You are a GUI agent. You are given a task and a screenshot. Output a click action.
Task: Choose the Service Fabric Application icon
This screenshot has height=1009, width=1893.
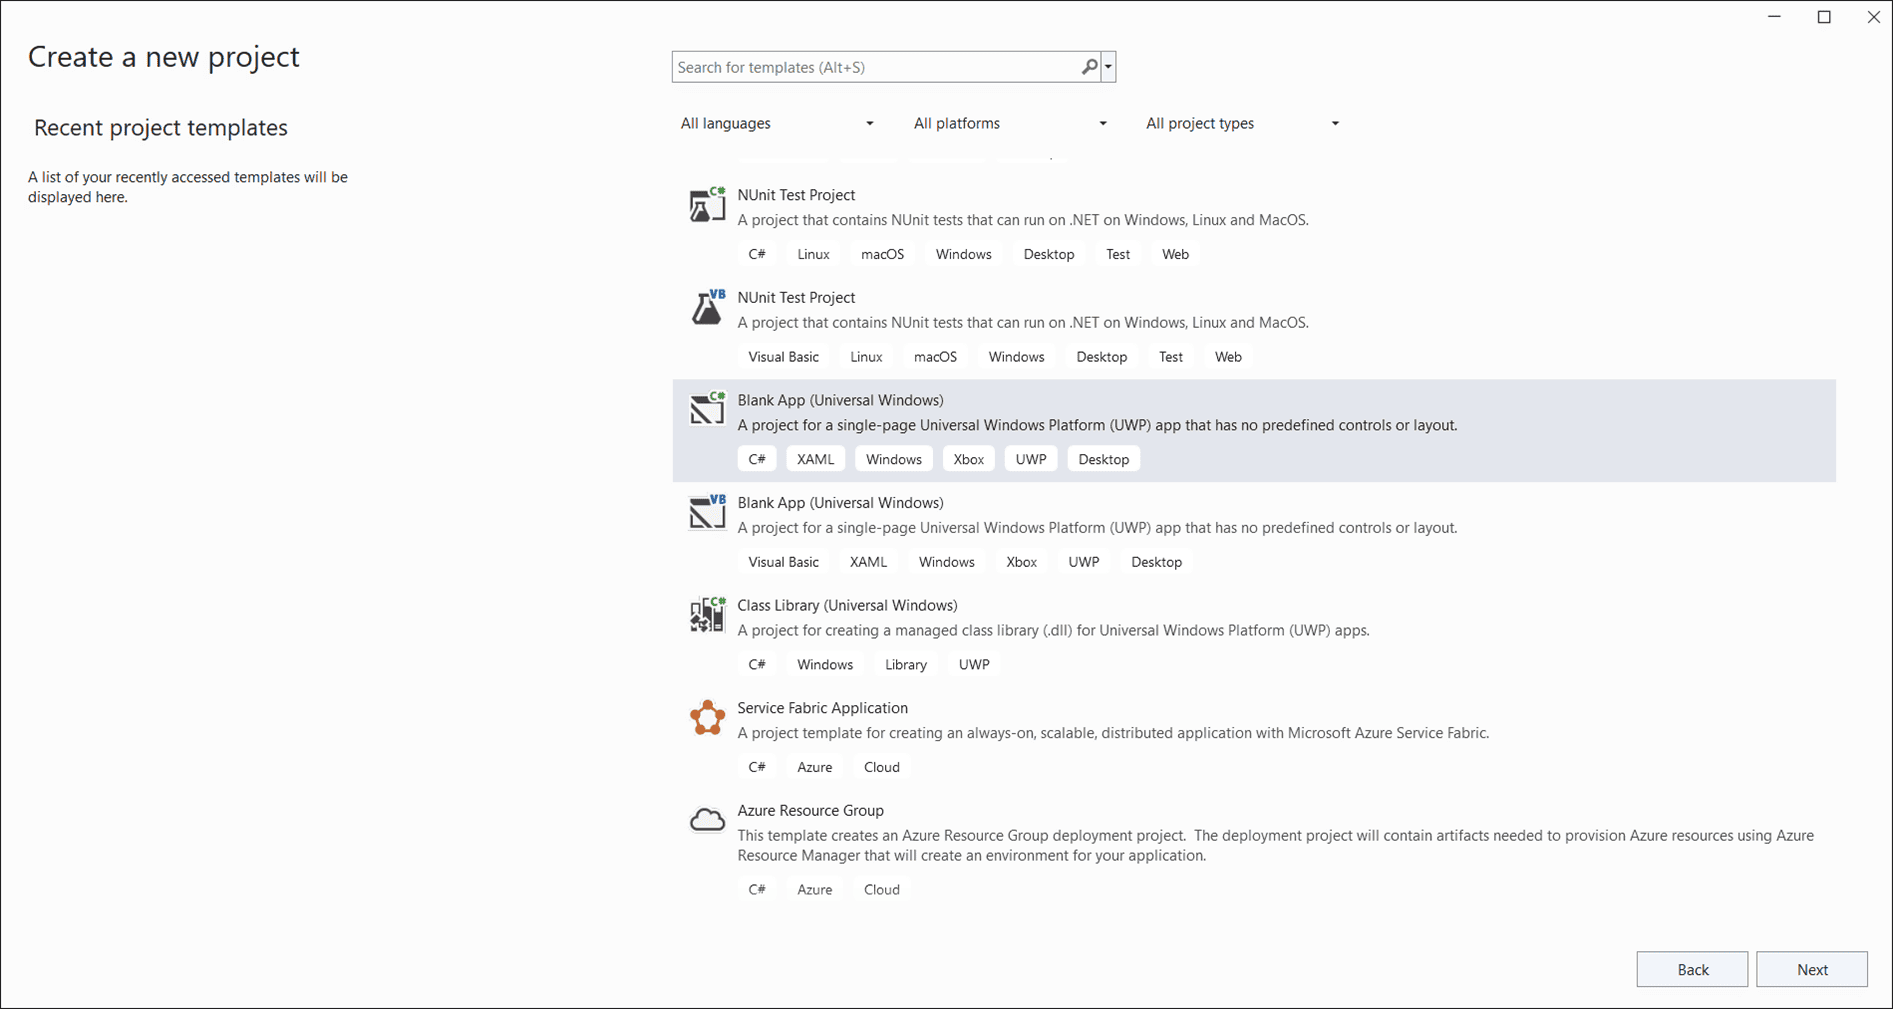tap(707, 718)
